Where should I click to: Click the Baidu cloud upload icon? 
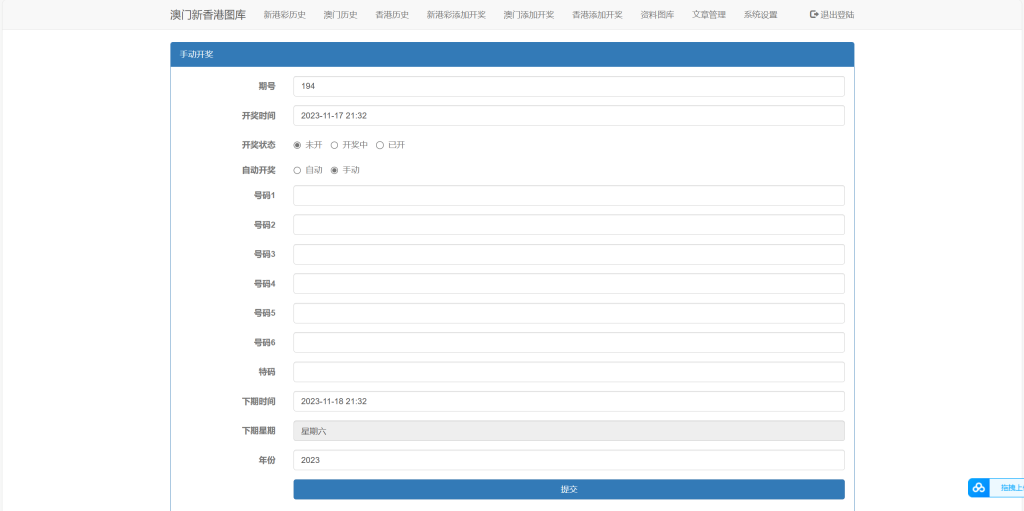(x=979, y=487)
